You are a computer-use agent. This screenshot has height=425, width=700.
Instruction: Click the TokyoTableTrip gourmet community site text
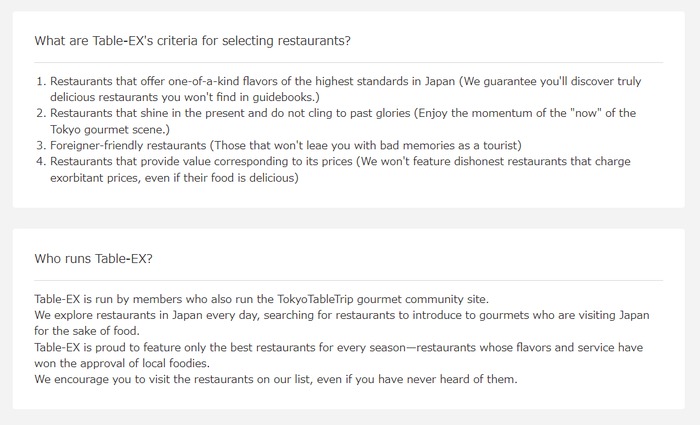pyautogui.click(x=383, y=299)
